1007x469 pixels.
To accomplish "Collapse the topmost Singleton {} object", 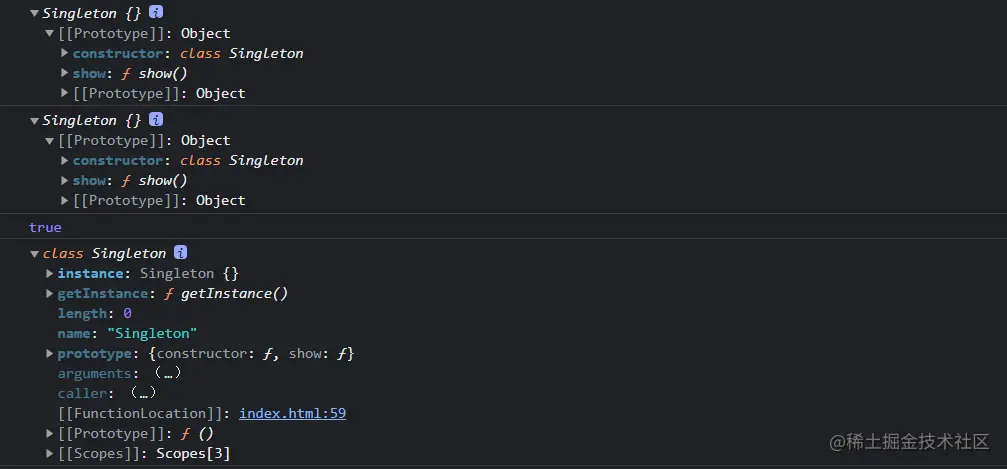I will 35,13.
